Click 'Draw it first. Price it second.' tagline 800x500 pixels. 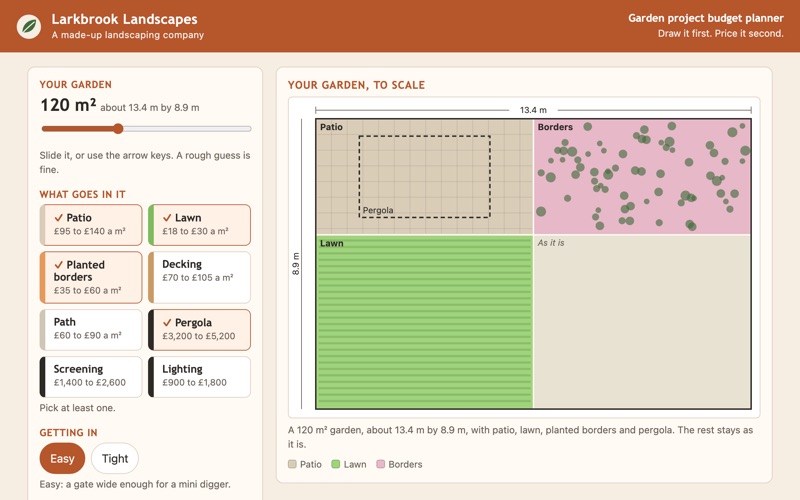pyautogui.click(x=720, y=34)
